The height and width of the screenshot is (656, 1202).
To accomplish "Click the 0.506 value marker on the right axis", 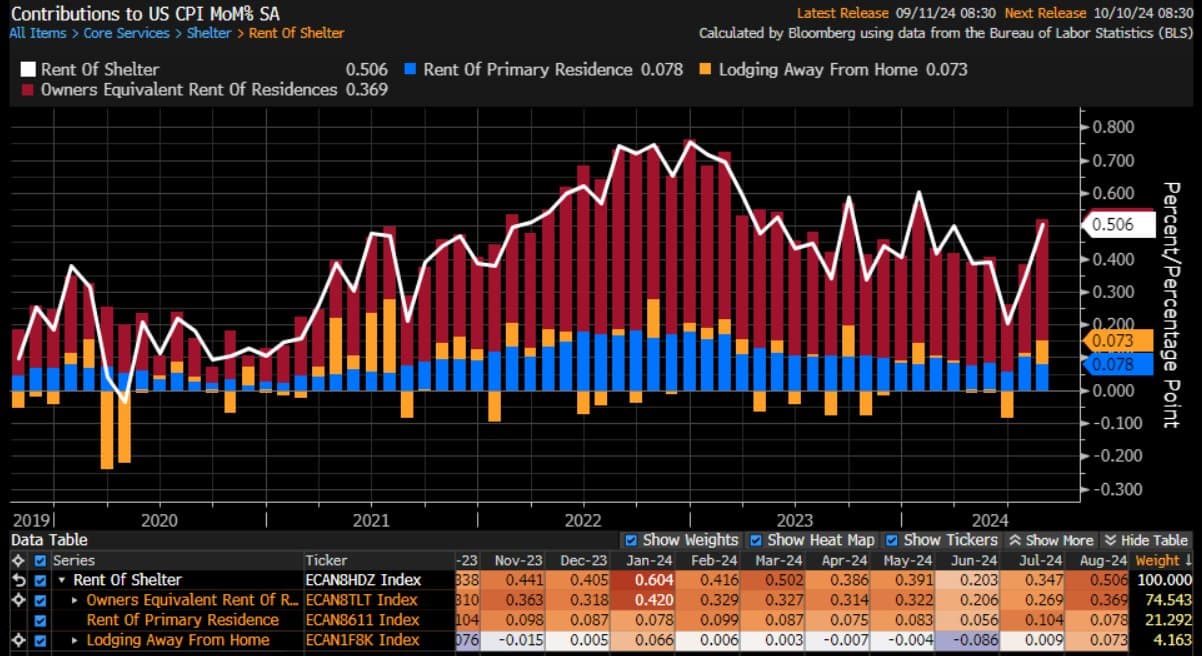I will point(1111,225).
